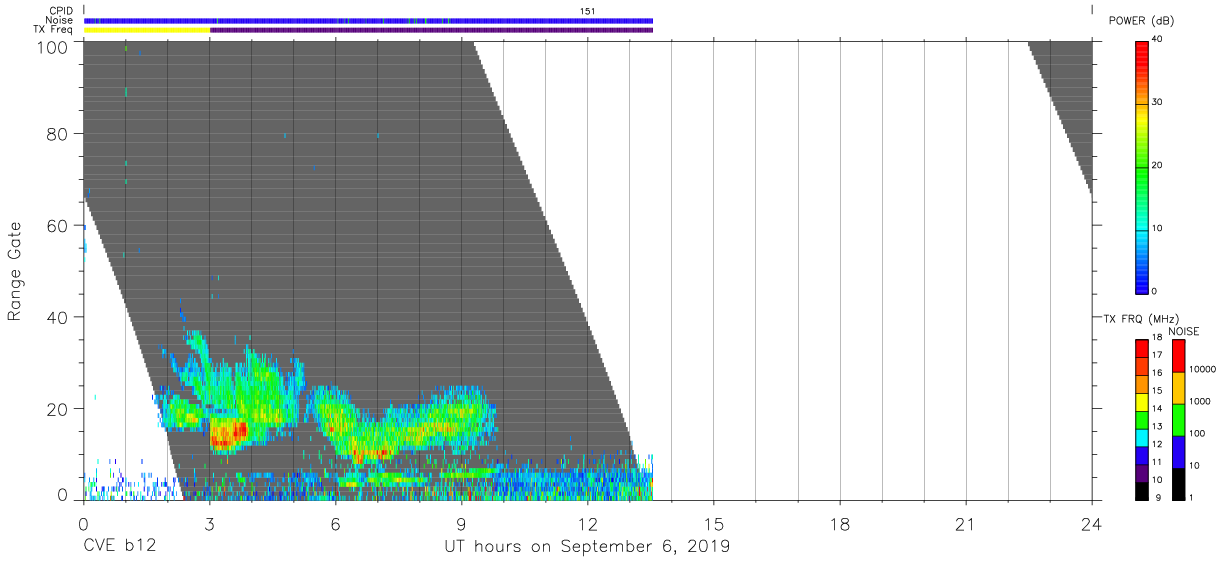Click the CVE b12 radar beam label
Image resolution: width=1228 pixels, height=567 pixels.
click(x=118, y=547)
